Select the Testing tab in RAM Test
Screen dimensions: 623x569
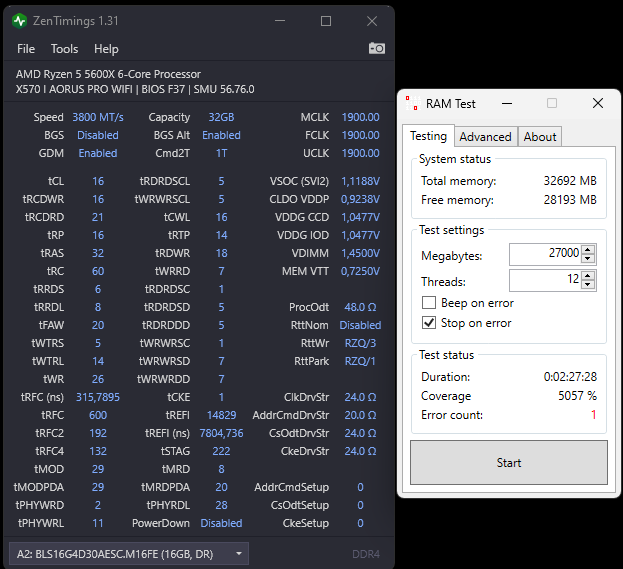(428, 136)
